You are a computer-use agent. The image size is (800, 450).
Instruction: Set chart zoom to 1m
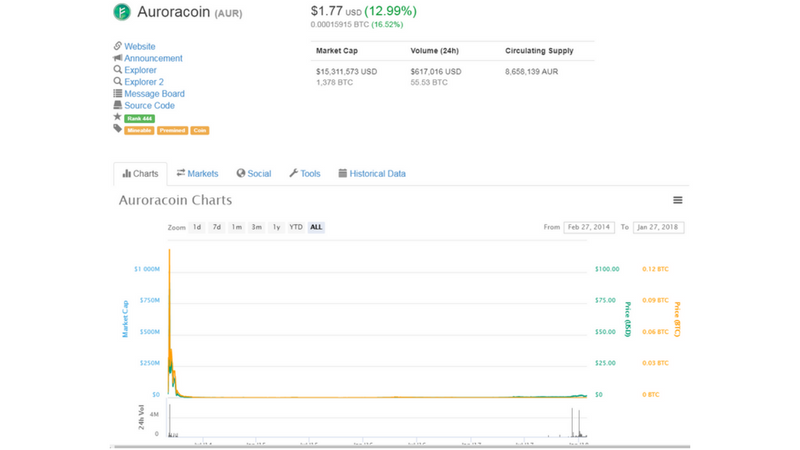(237, 228)
